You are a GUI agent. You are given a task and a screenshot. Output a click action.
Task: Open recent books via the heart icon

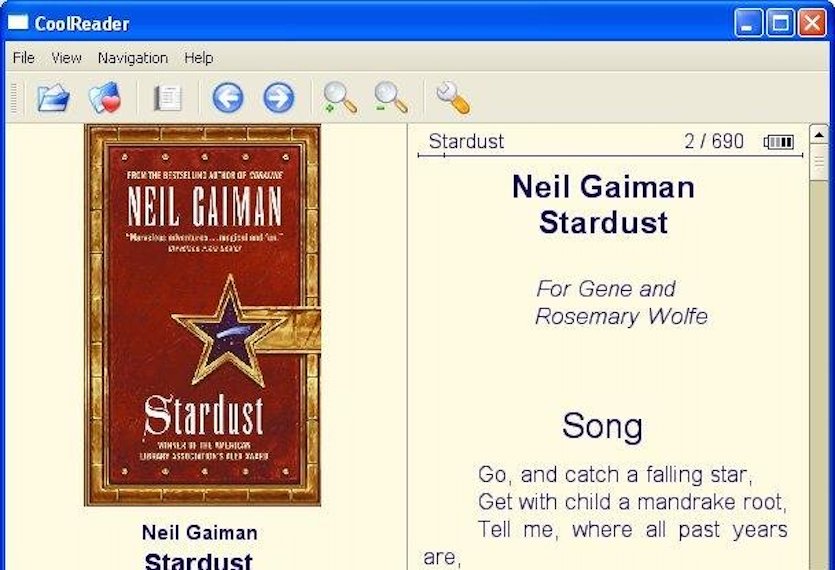(x=105, y=97)
